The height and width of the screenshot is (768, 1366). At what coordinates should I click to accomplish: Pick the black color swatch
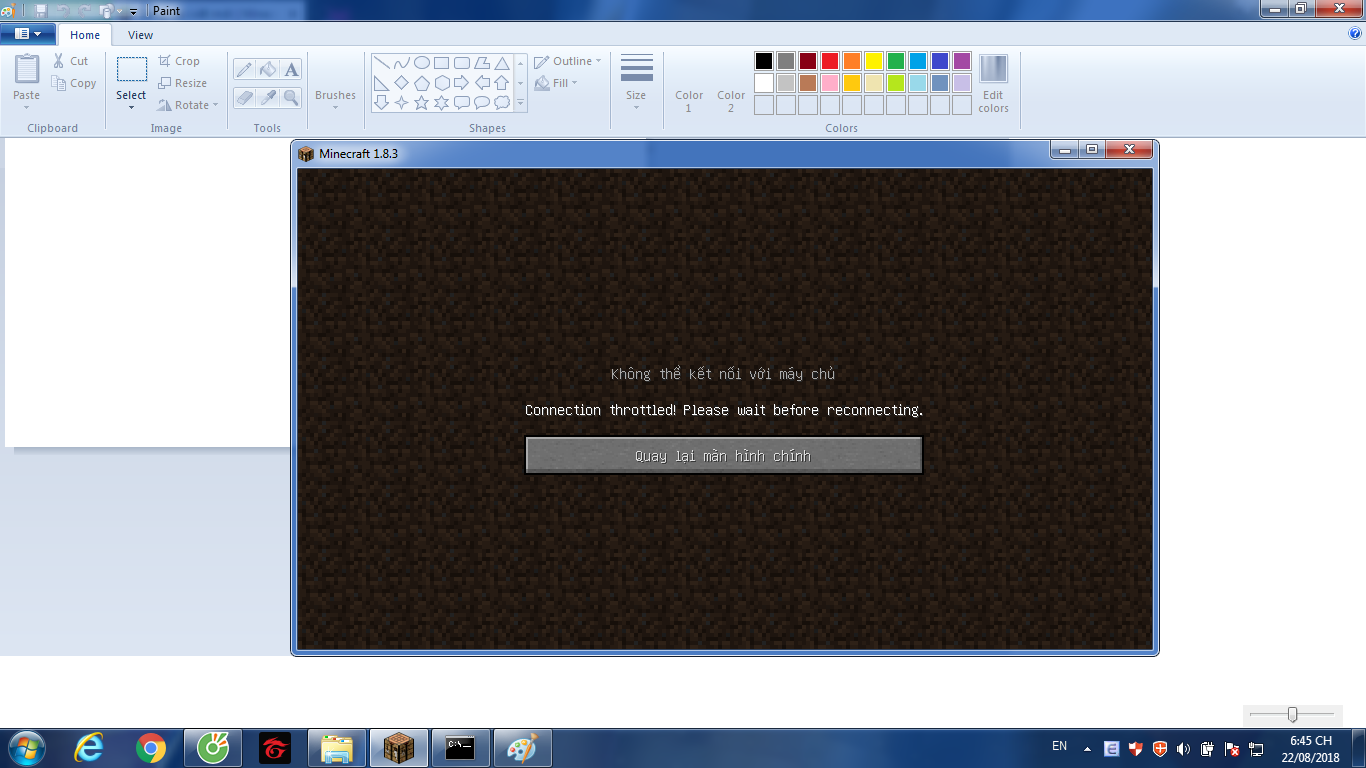(x=764, y=61)
